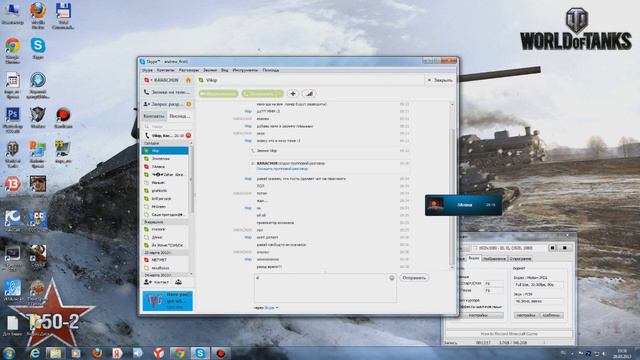Switch to the Контакты tab in sidebar
The width and height of the screenshot is (640, 360).
[154, 116]
